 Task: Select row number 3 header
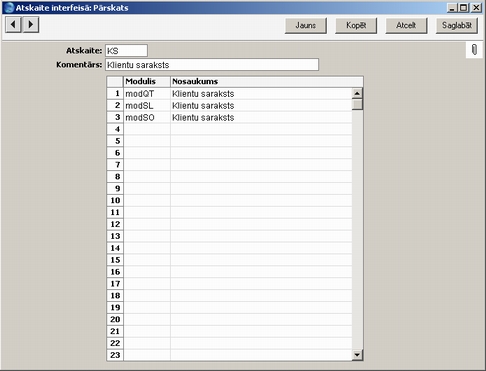(x=115, y=117)
